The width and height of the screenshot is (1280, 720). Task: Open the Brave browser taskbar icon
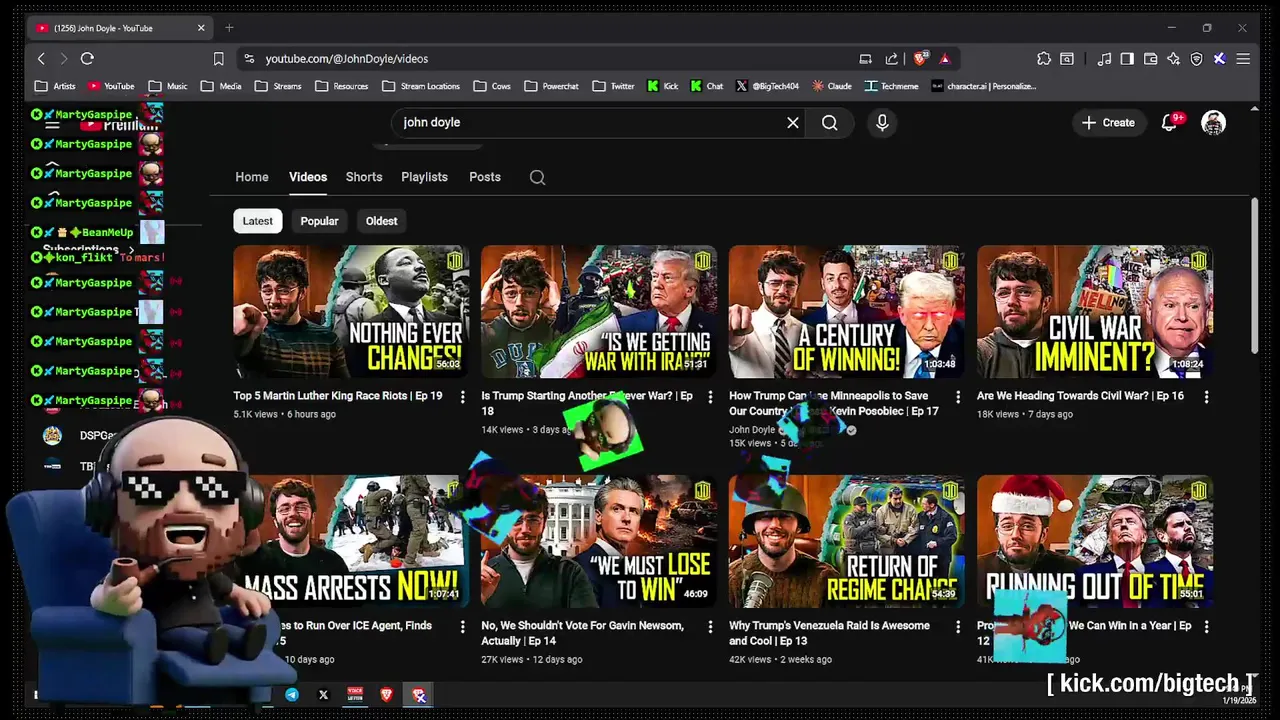click(387, 694)
